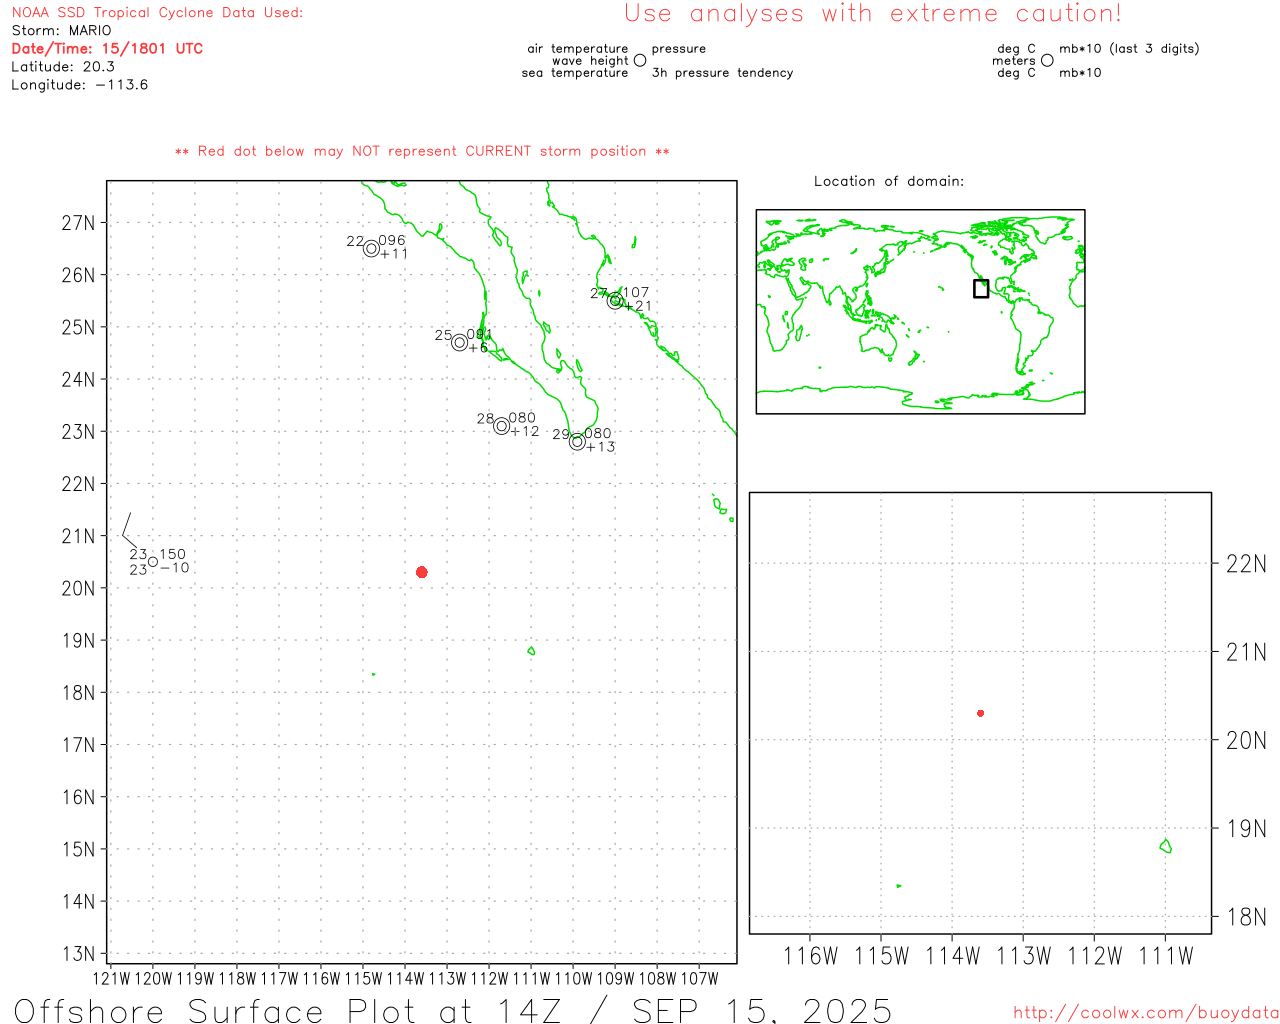Click the 'Longitude: -113.6' text

click(80, 84)
